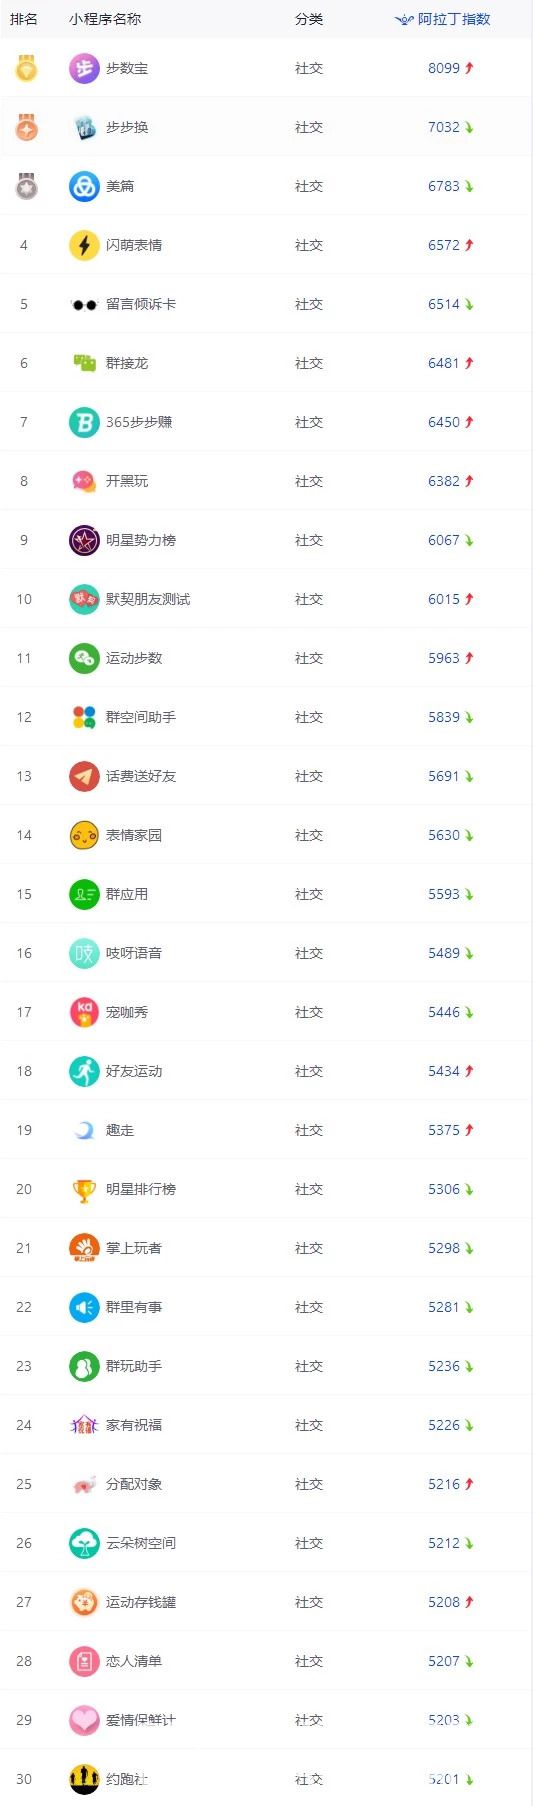Select the 闪萌表情 lightning bolt icon
This screenshot has width=533, height=1806.
click(x=84, y=245)
